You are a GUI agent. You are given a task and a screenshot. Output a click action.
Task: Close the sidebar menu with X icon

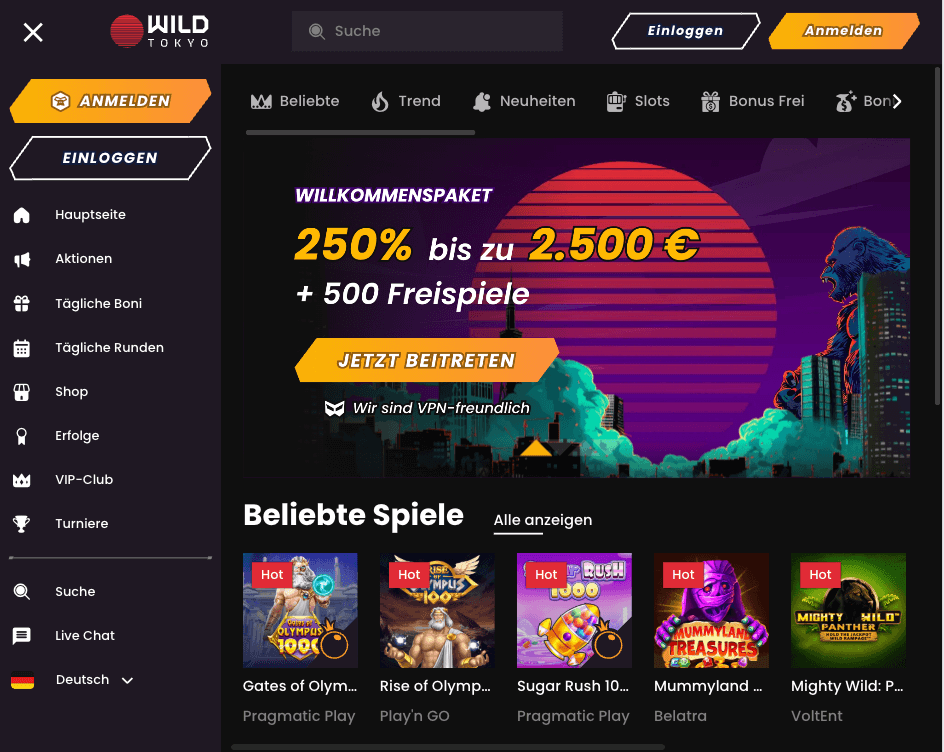(x=33, y=32)
